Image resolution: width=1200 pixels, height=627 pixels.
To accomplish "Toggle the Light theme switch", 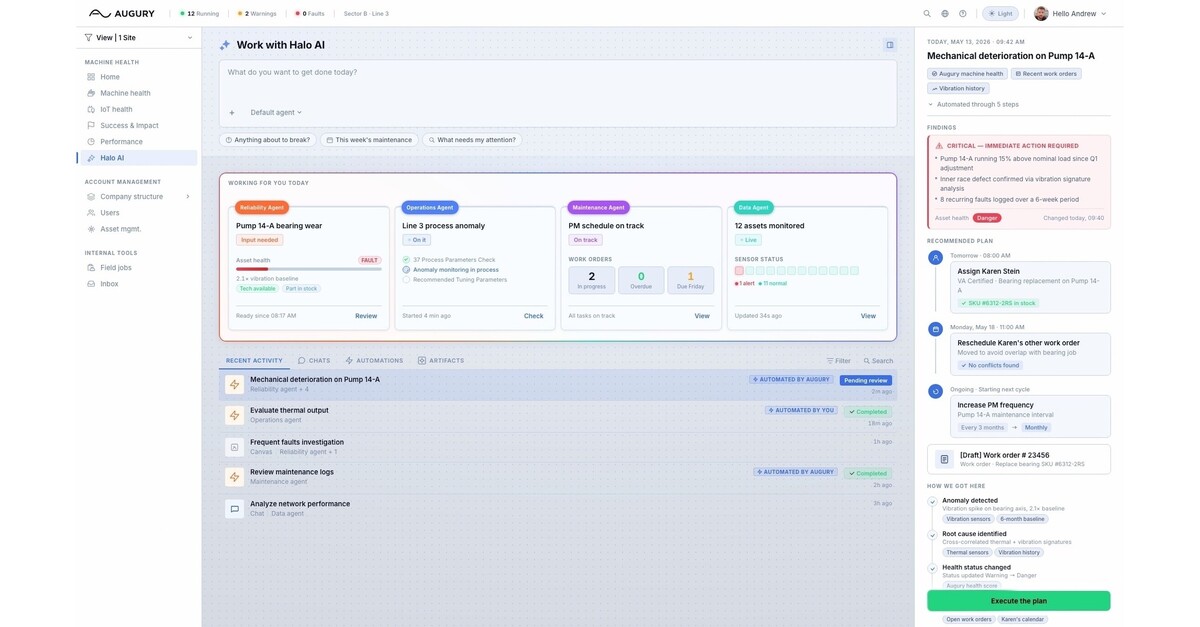I will (x=1000, y=14).
